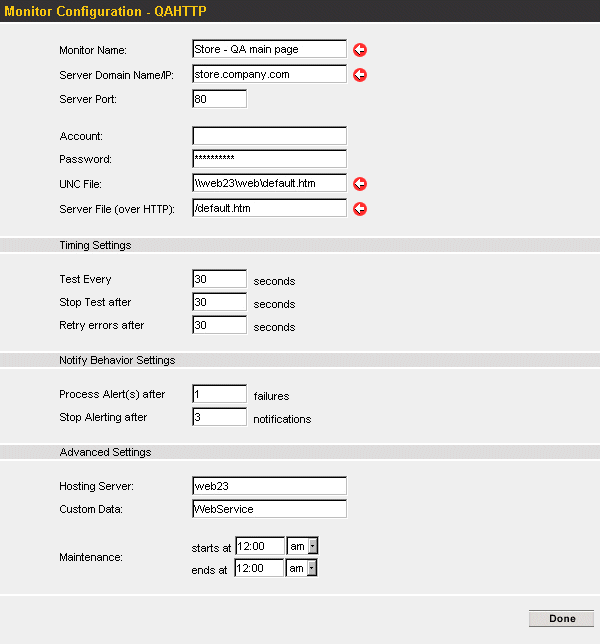600x644 pixels.
Task: Click the ends at label
Action: tap(209, 570)
